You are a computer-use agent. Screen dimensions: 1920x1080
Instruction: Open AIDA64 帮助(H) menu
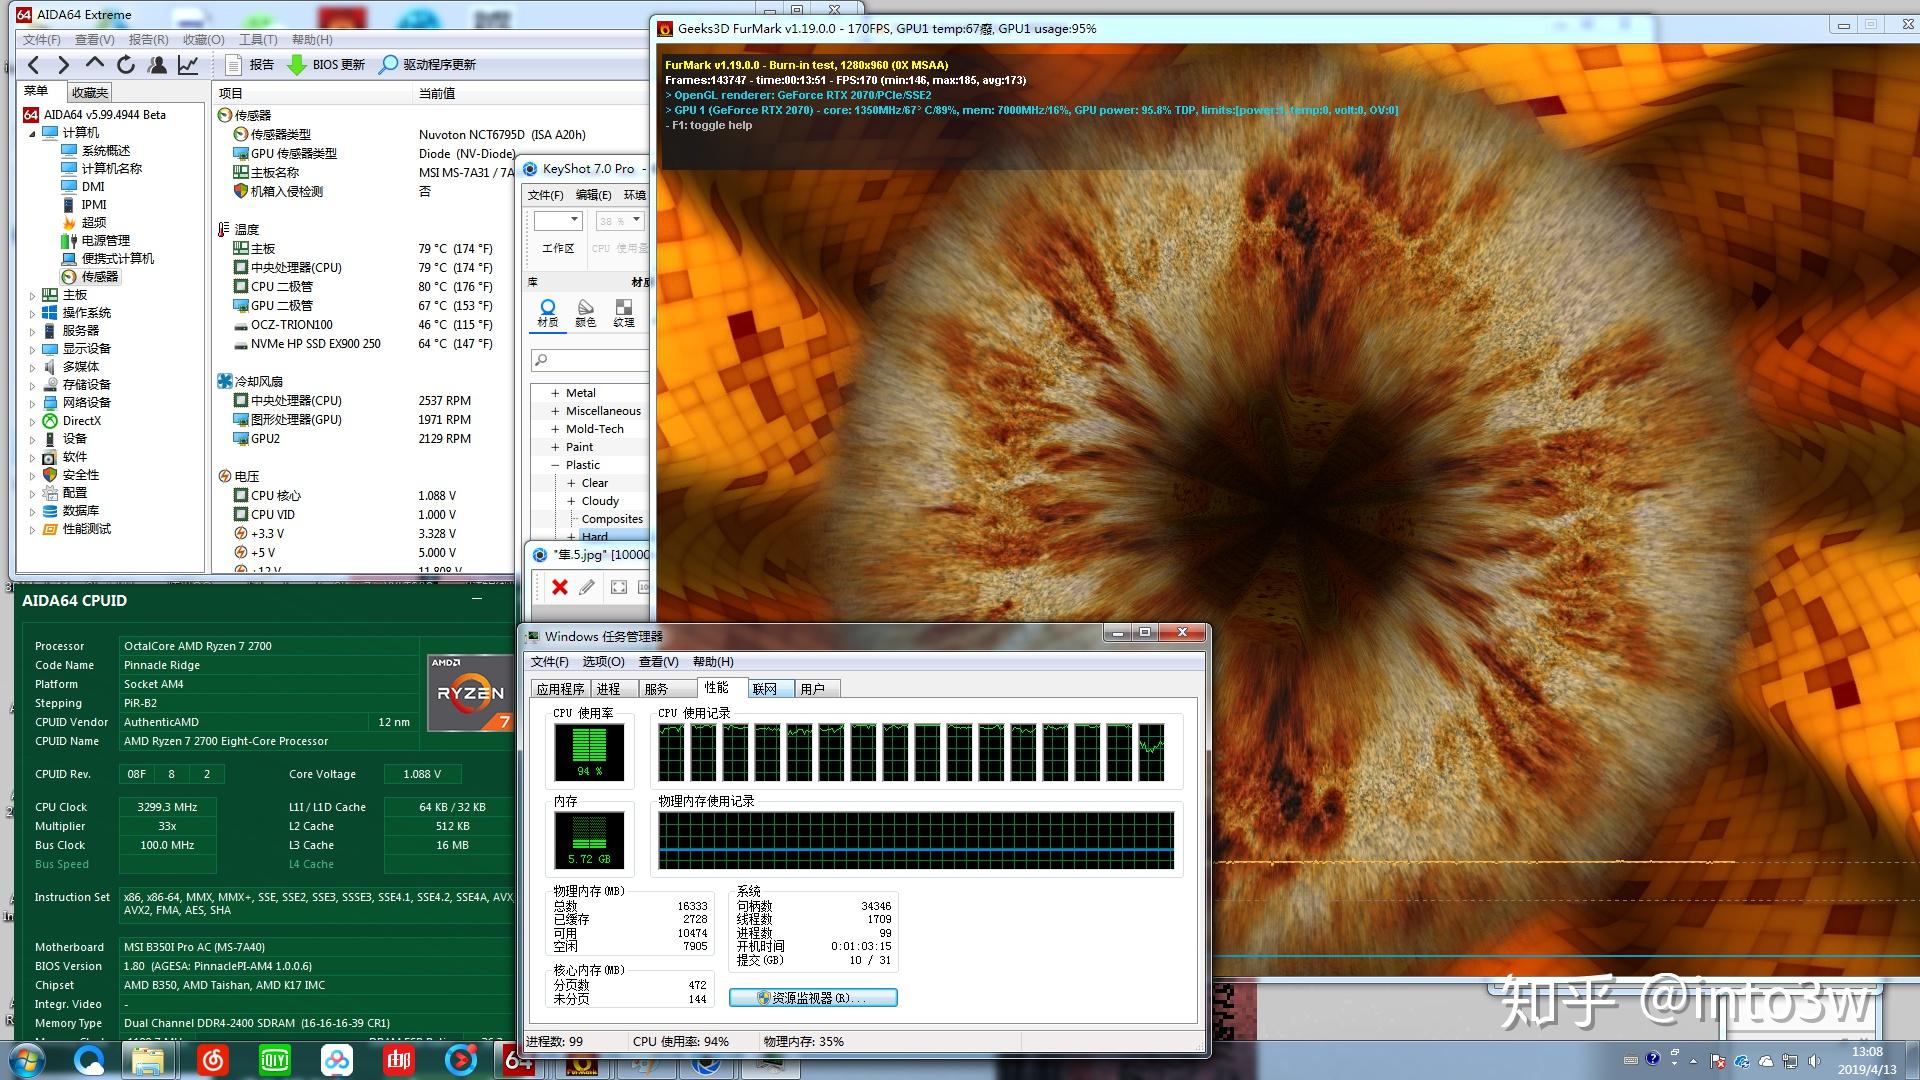[312, 39]
